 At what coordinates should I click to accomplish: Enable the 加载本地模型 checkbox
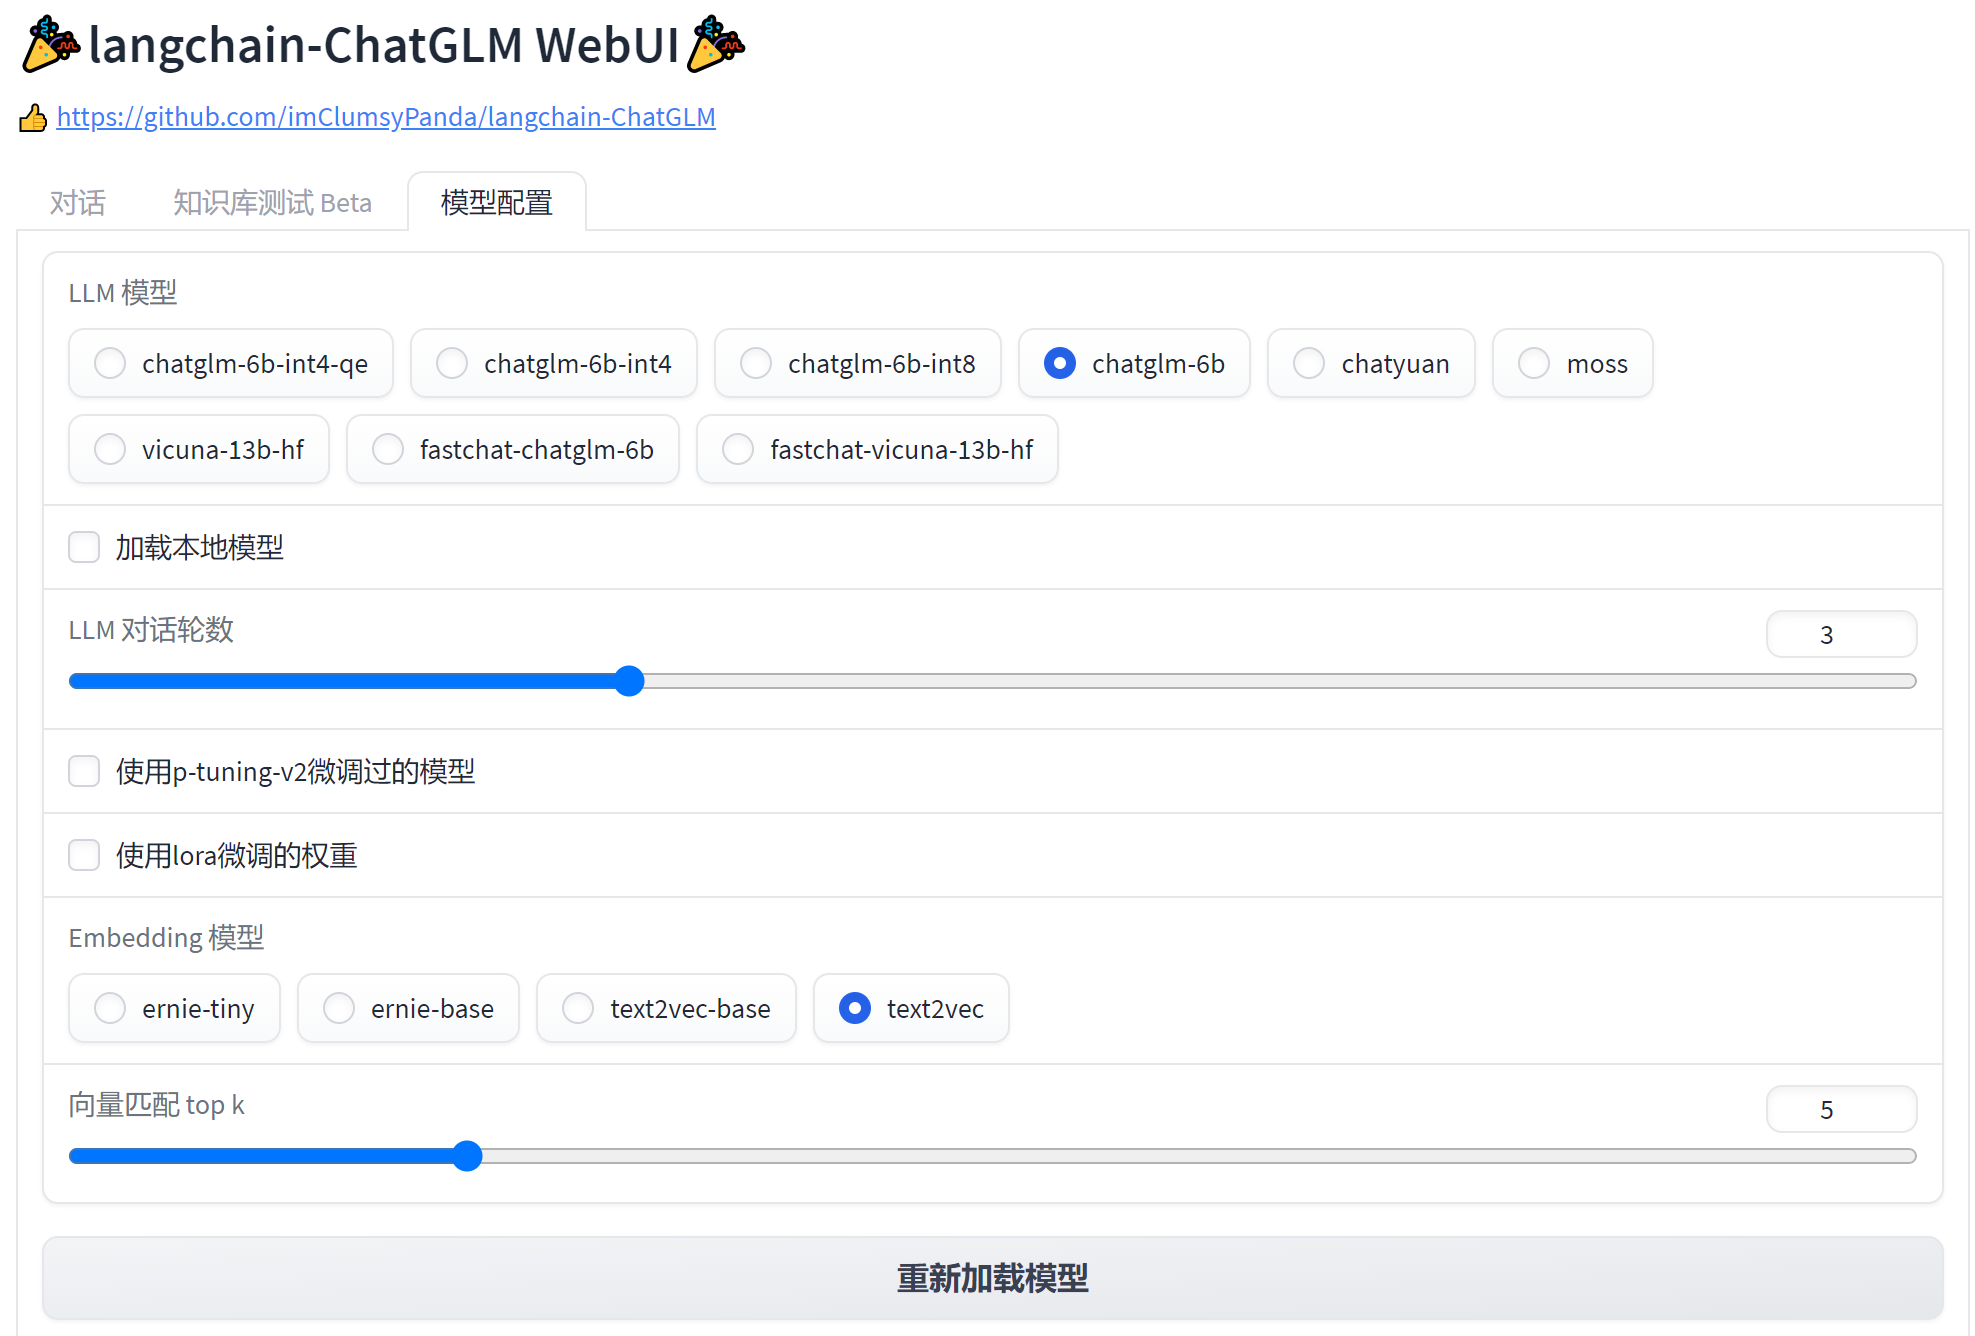click(x=84, y=547)
